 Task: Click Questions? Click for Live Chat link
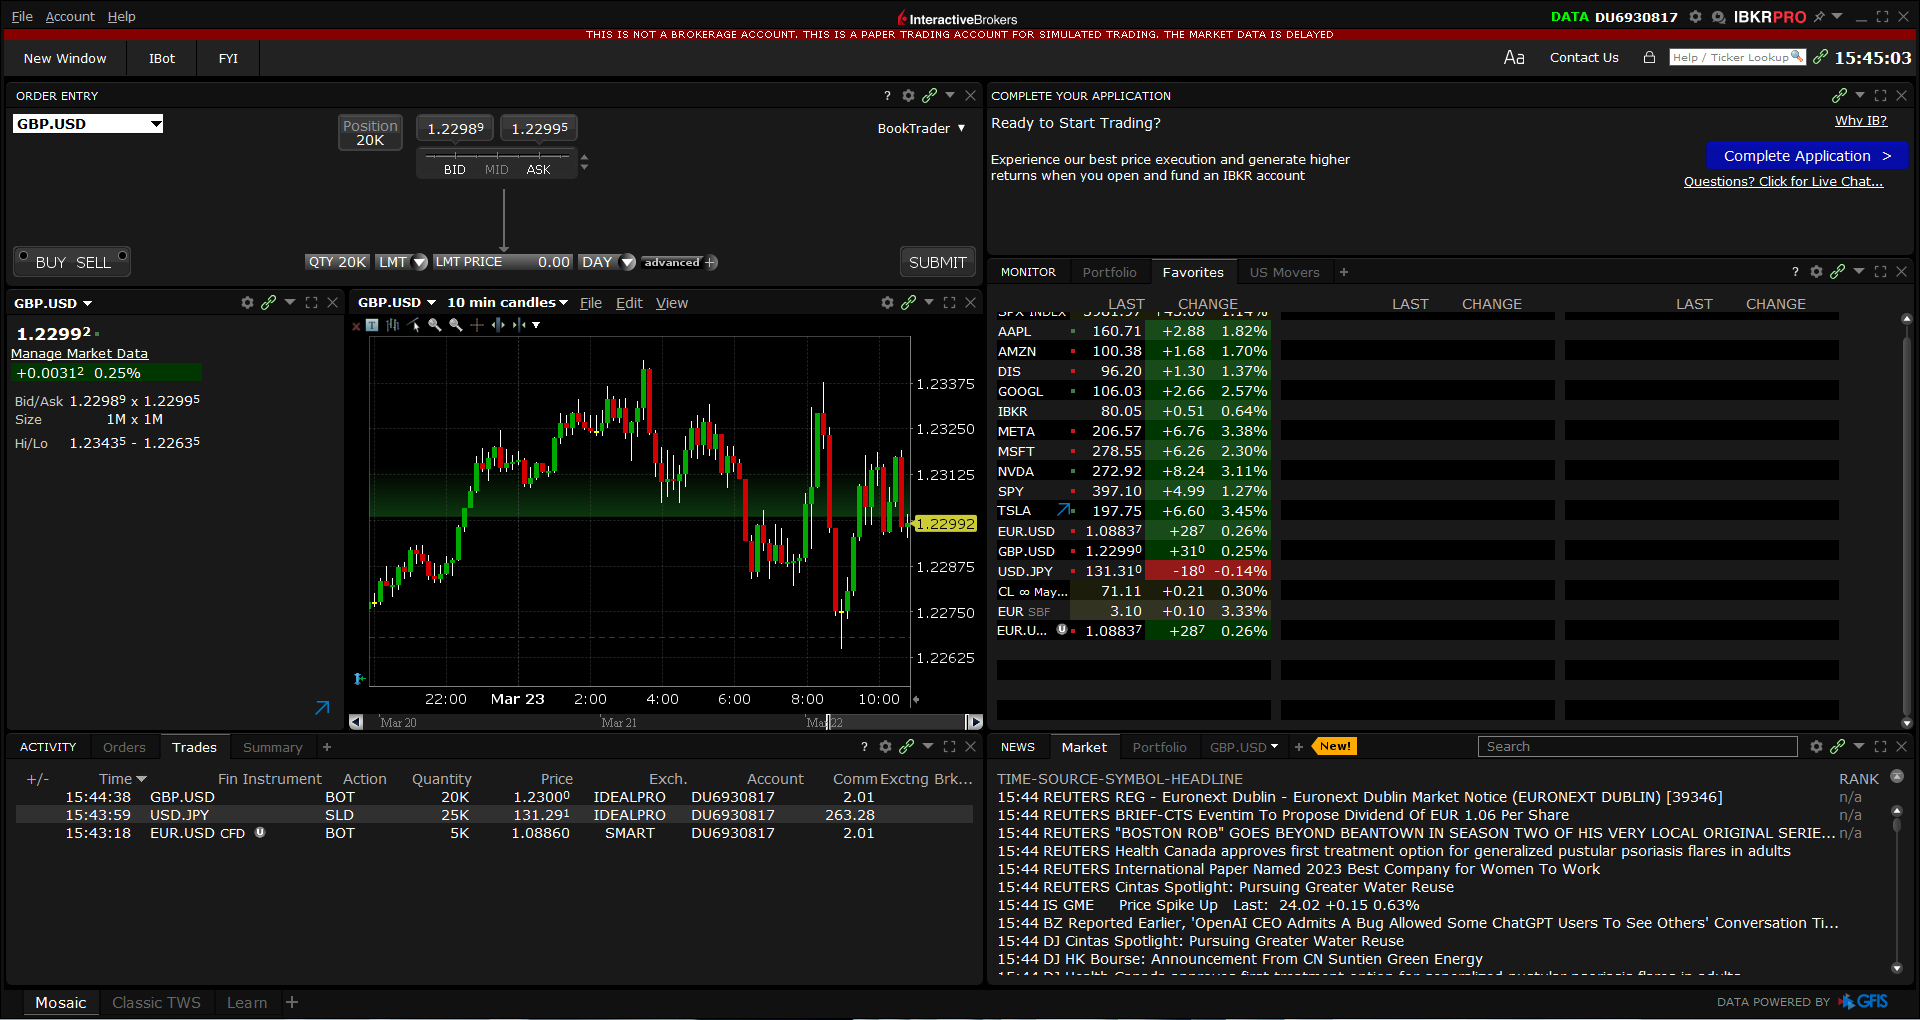coord(1783,182)
